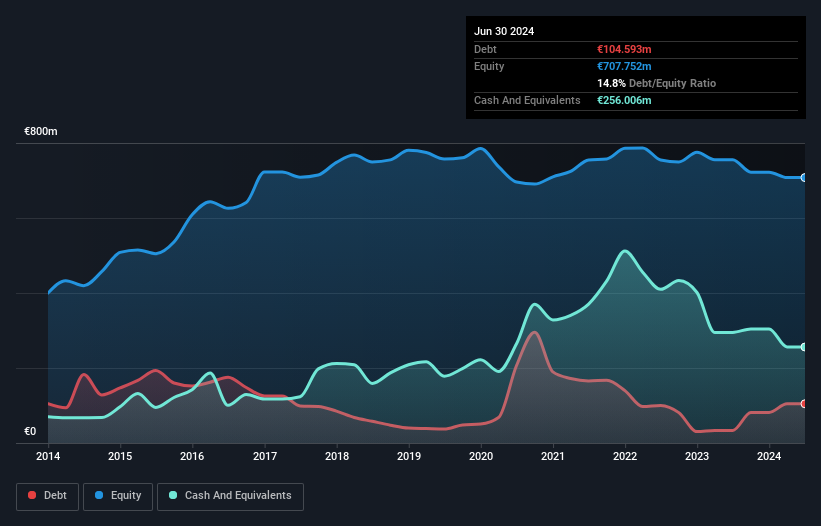Click the blue Equity legend dot

tap(99, 495)
